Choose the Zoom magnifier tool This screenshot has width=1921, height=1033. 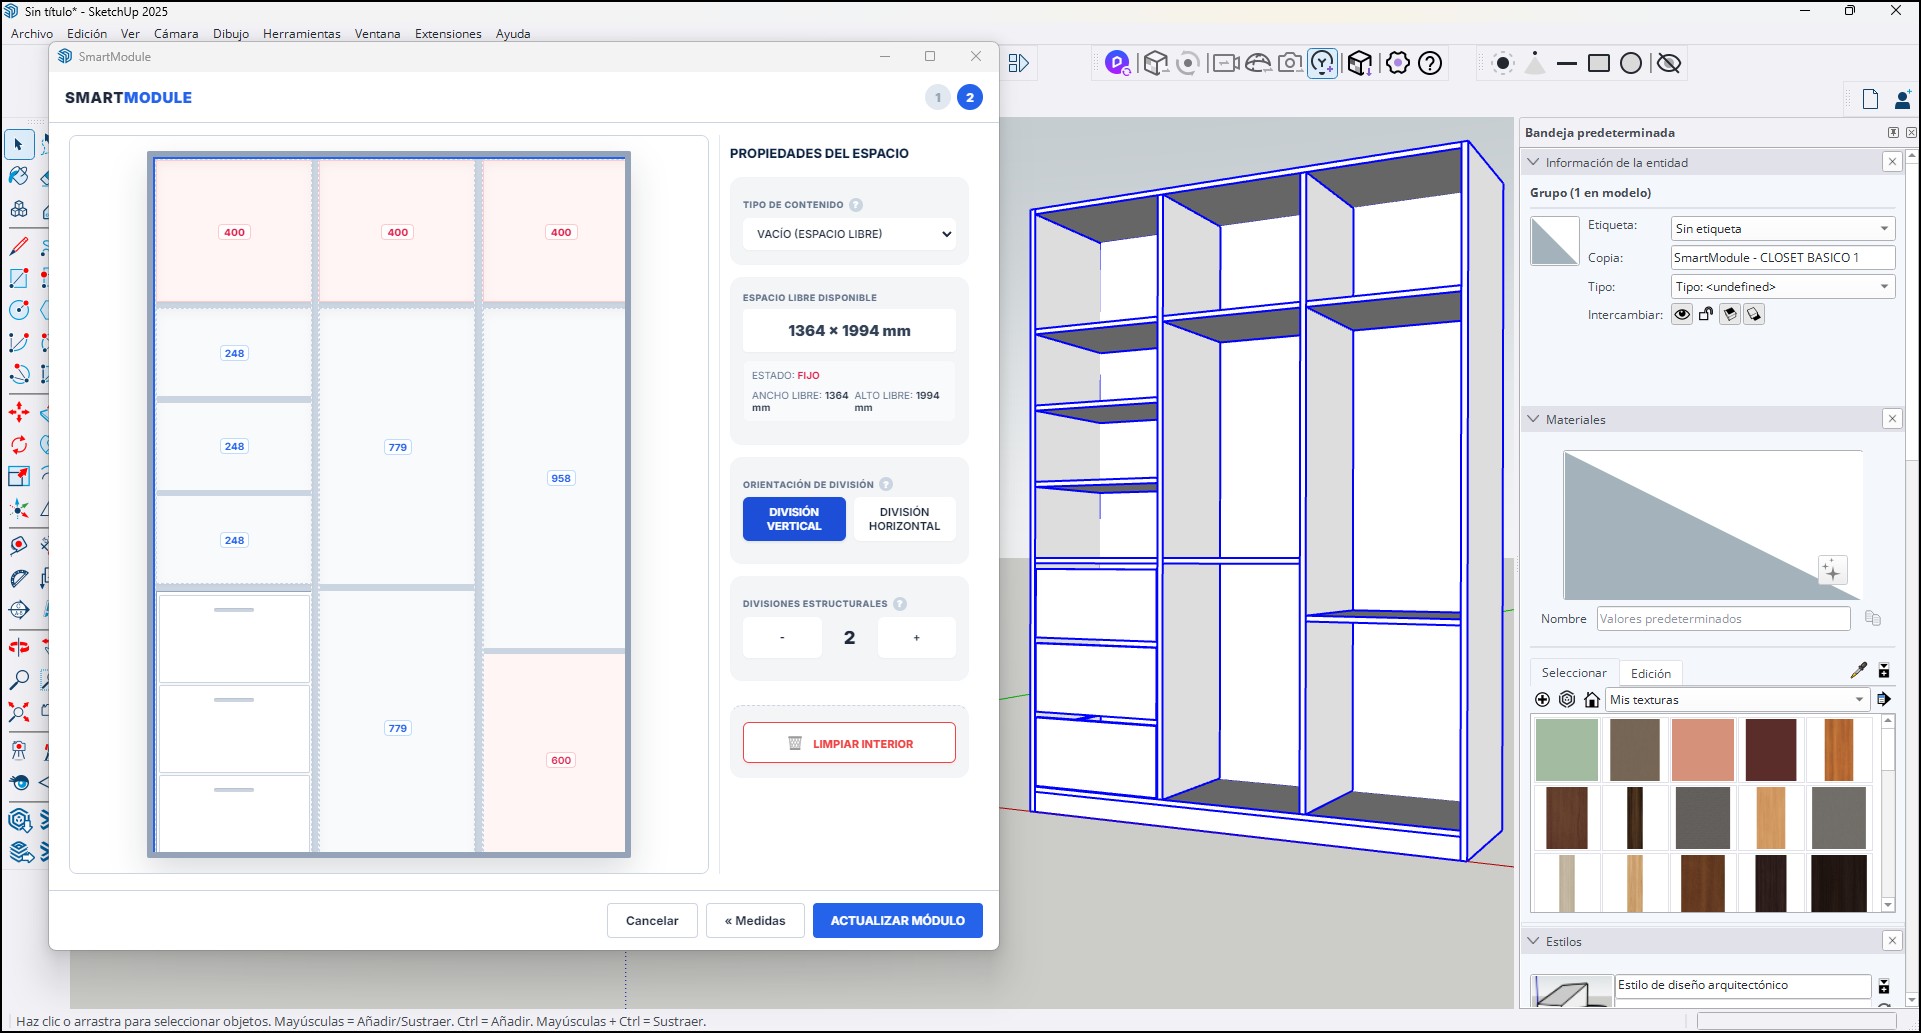[19, 680]
